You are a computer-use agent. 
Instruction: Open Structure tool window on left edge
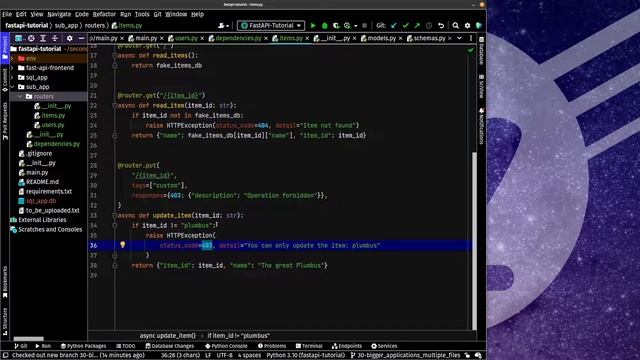[x=5, y=322]
